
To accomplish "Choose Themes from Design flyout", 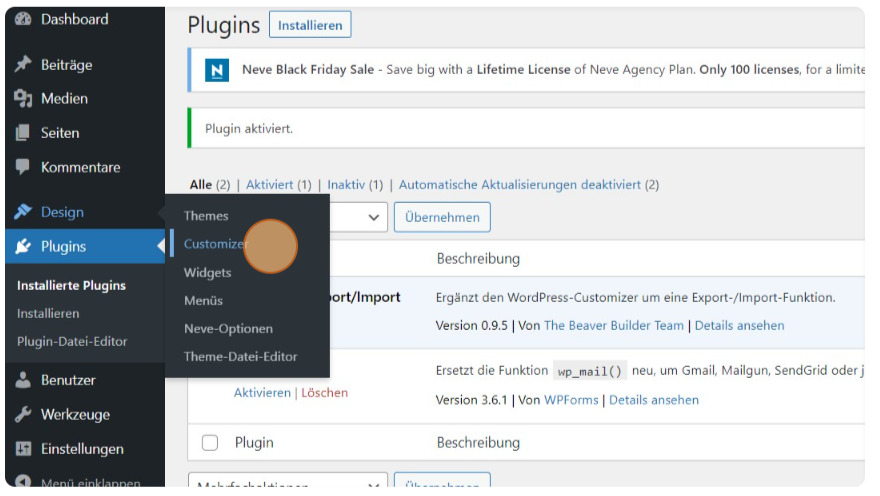I will [206, 216].
